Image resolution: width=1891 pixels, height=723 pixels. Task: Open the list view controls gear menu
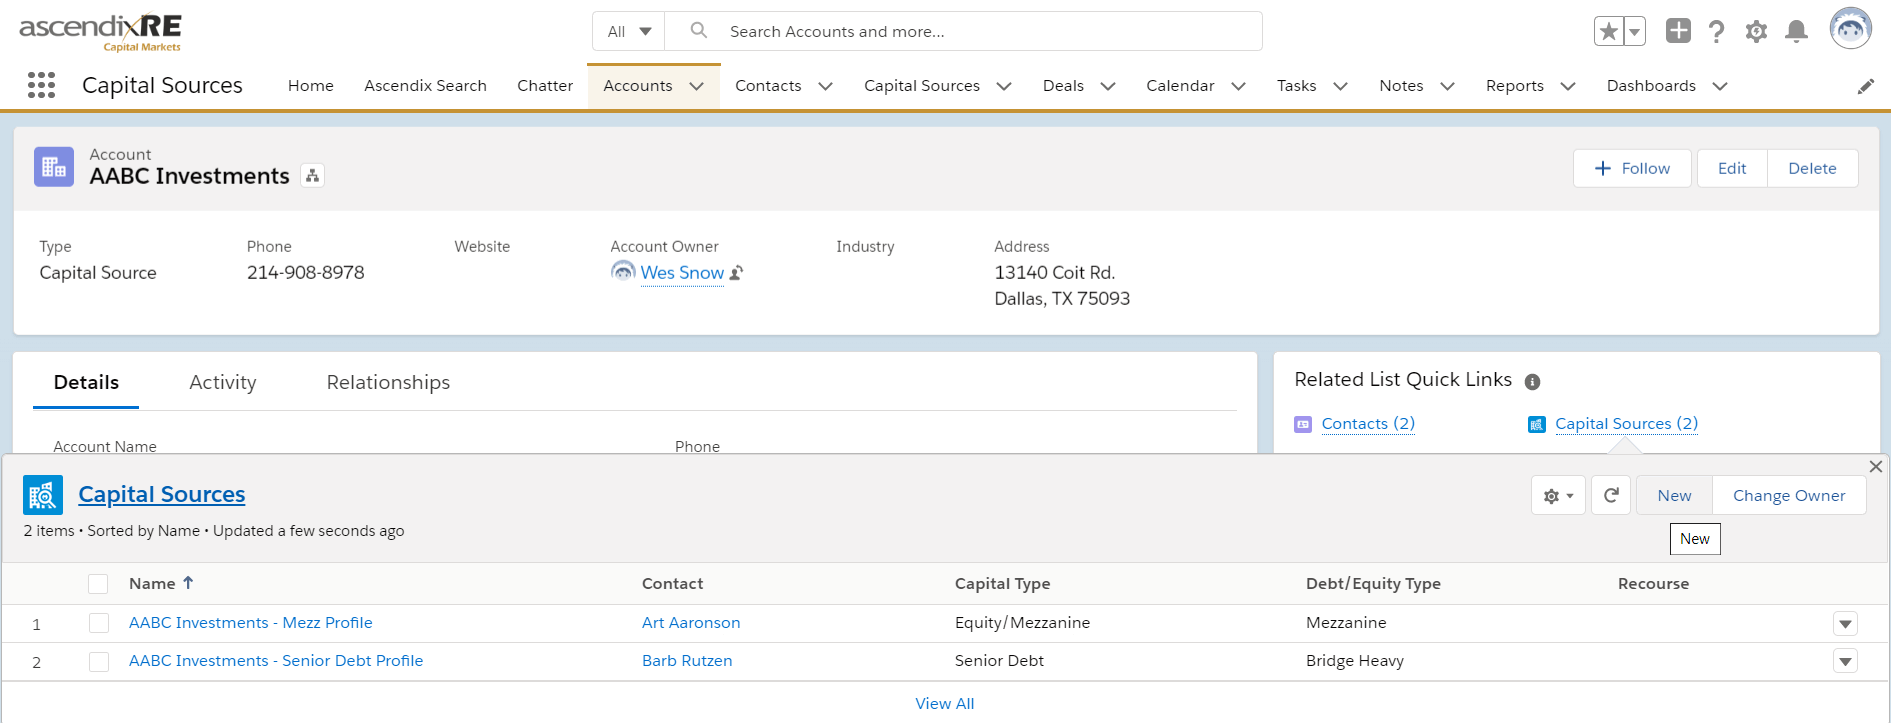click(1558, 495)
